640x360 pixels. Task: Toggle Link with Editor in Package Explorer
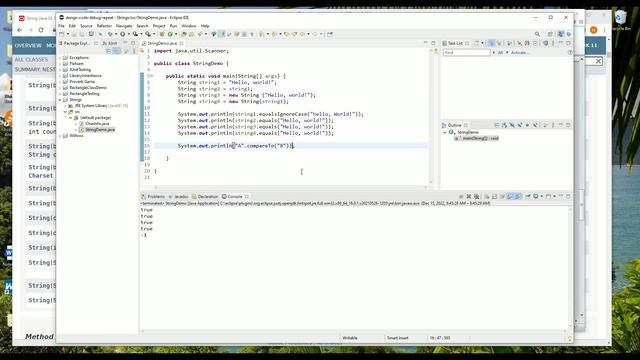pyautogui.click(x=117, y=51)
